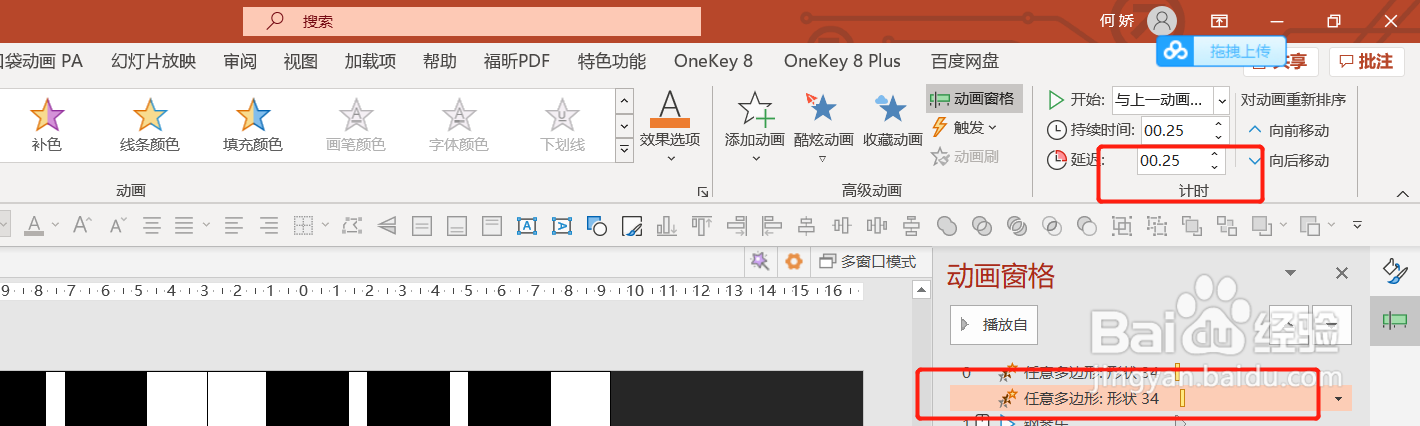The image size is (1420, 426).
Task: Click the 搜索 search box
Action: coord(472,21)
